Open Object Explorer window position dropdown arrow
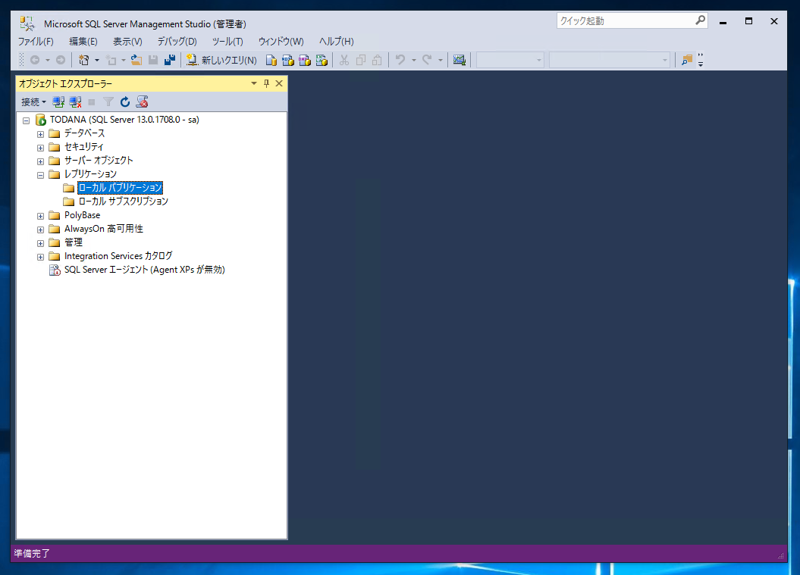 (x=254, y=83)
